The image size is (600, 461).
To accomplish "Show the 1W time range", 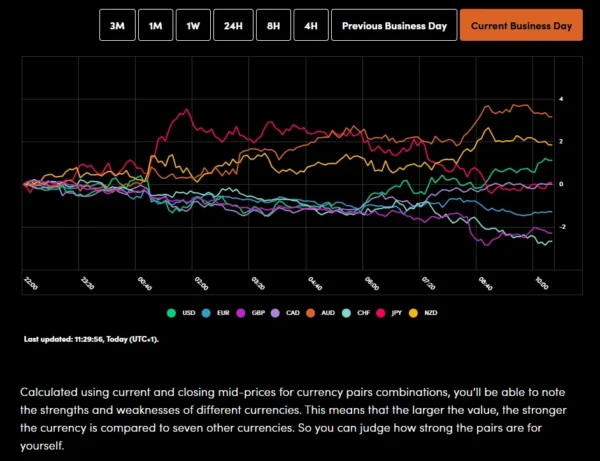I will 192,26.
